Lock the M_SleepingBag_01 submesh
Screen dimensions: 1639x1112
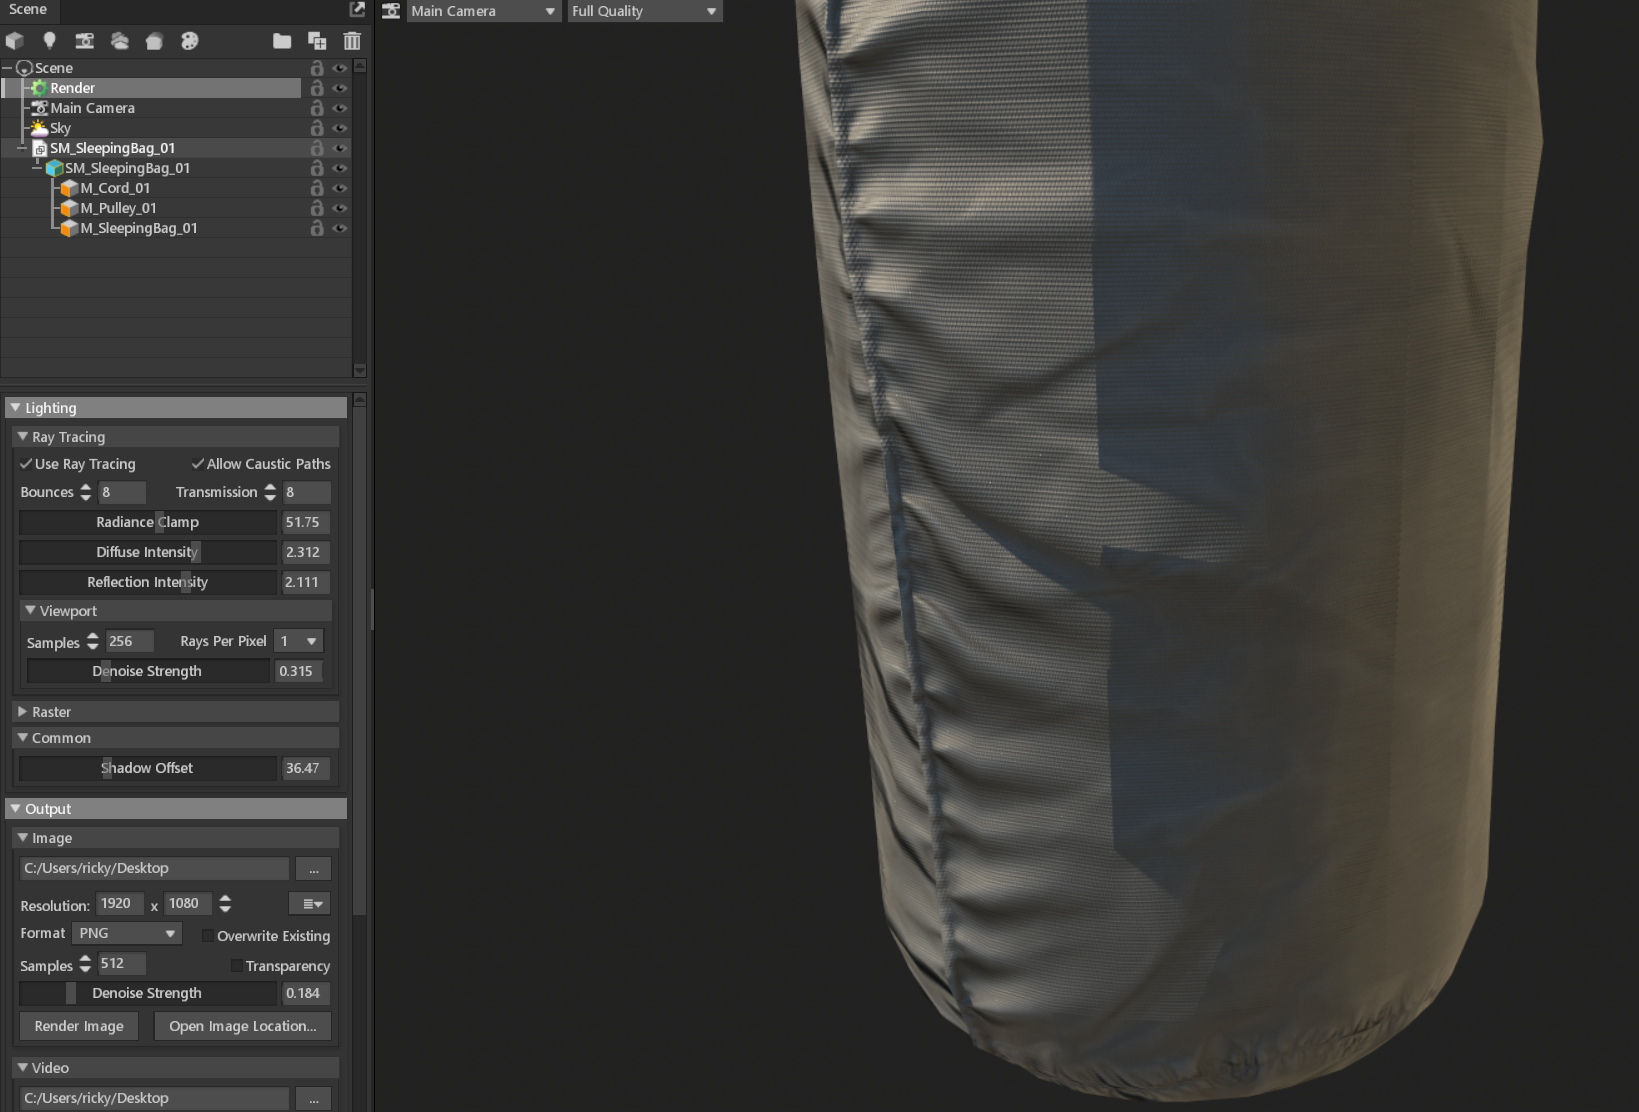tap(317, 228)
